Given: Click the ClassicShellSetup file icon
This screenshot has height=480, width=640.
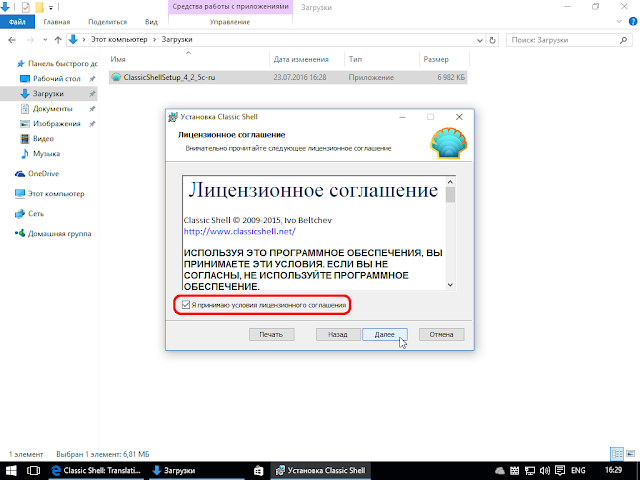Looking at the screenshot, I should click(x=116, y=77).
